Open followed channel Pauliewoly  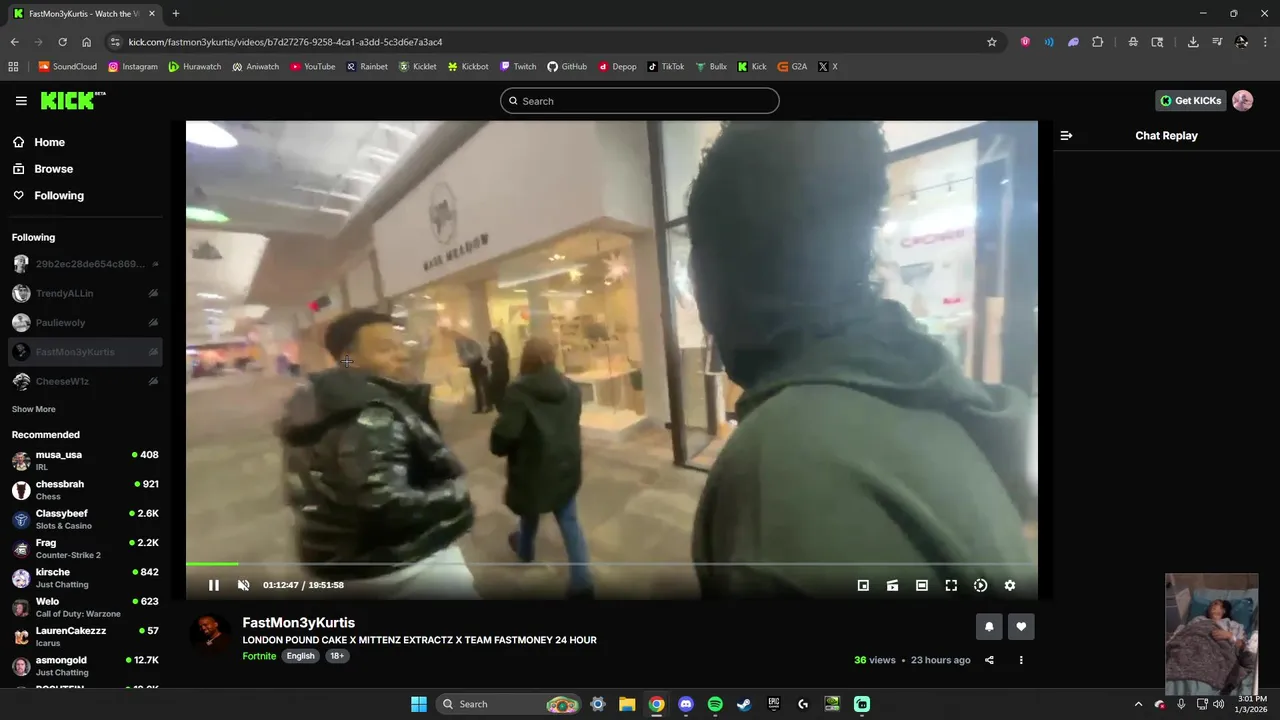point(85,322)
